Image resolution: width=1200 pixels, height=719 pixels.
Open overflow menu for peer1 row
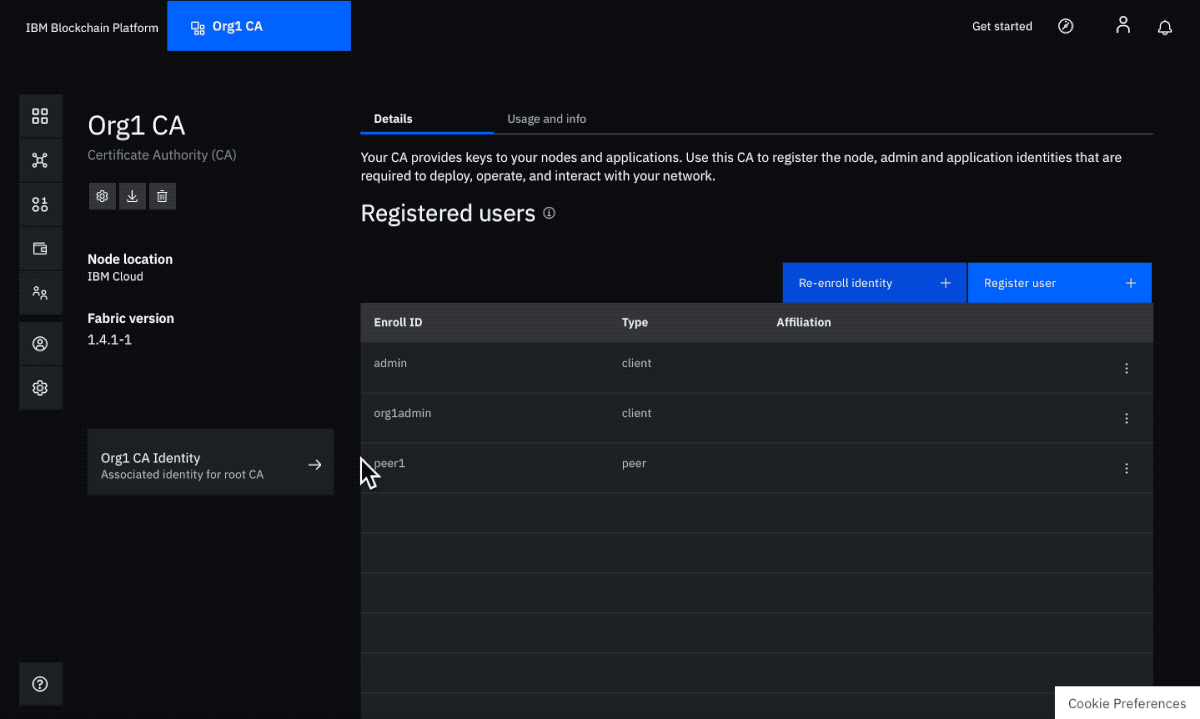click(x=1127, y=468)
